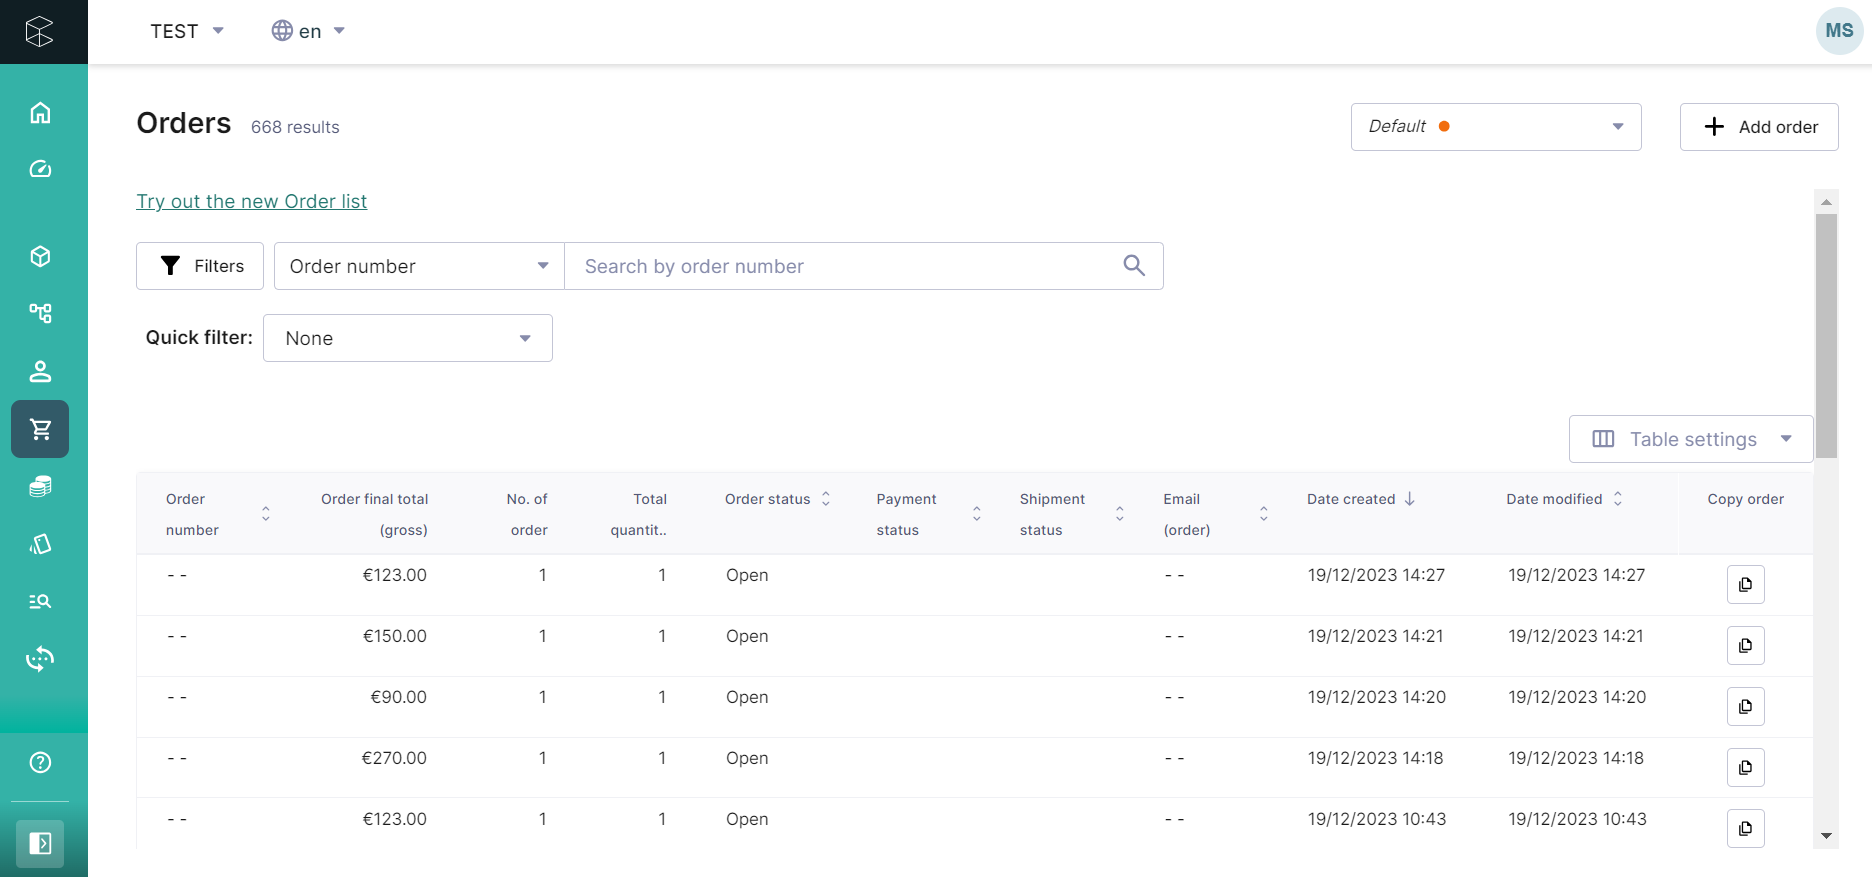Expand the Table settings dropdown

point(1690,439)
